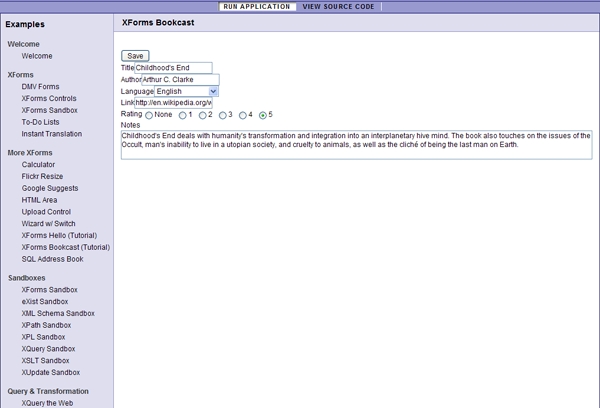Open XForms Sandbox under Sandboxes section
600x408 pixels.
click(x=49, y=290)
